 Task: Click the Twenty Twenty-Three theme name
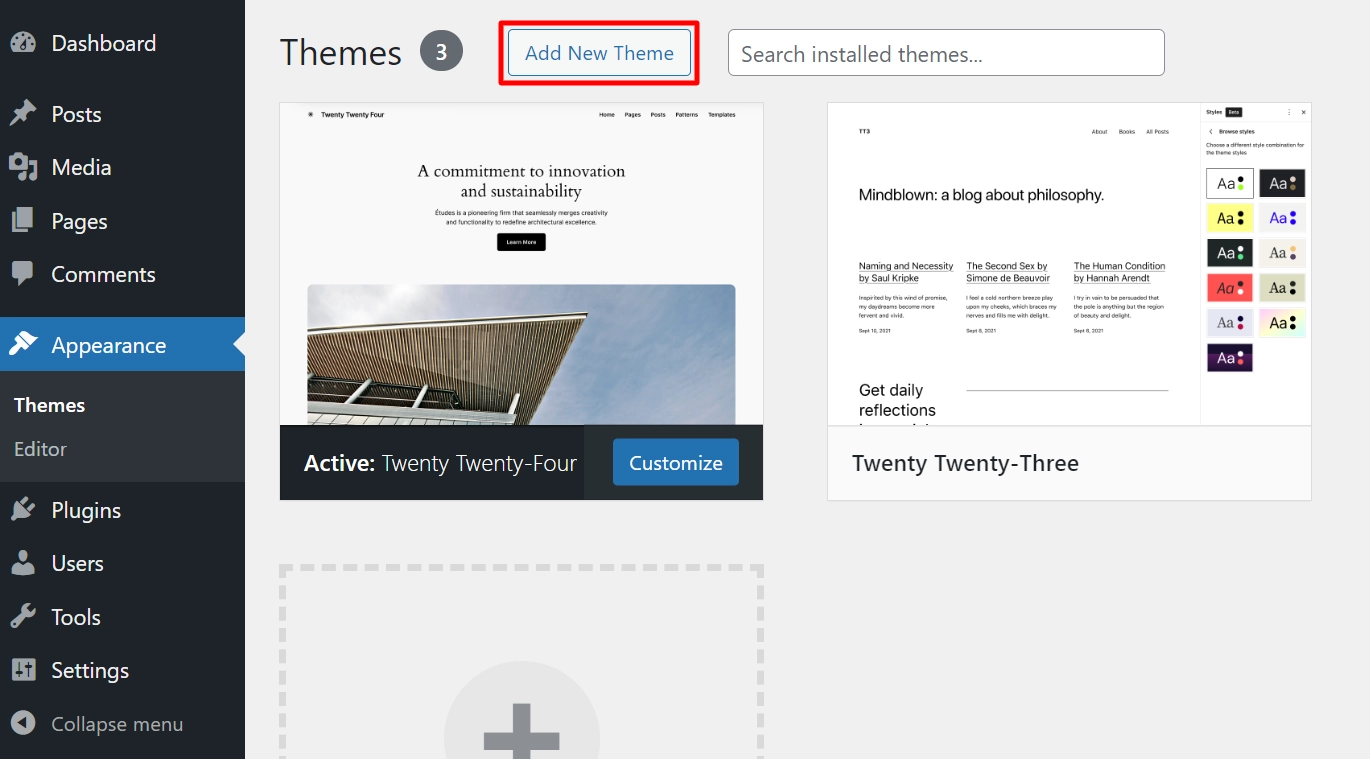tap(965, 463)
